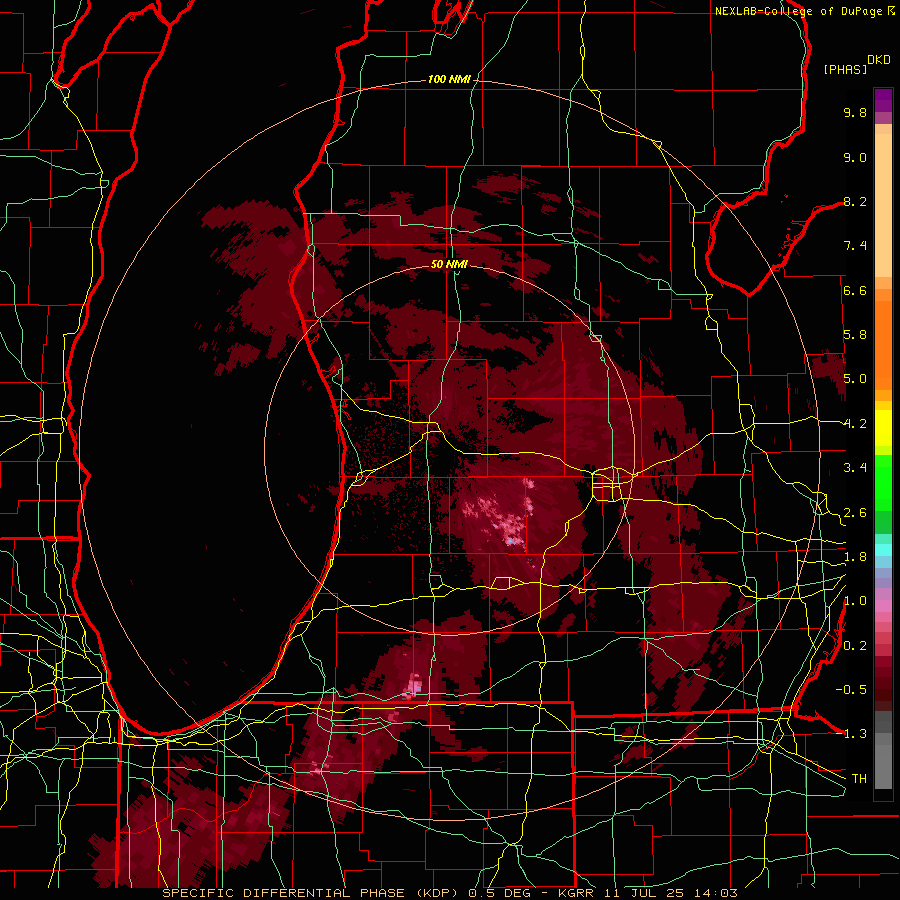Viewport: 900px width, 900px height.
Task: Click the "1.8" legend scale value
Action: (x=855, y=557)
